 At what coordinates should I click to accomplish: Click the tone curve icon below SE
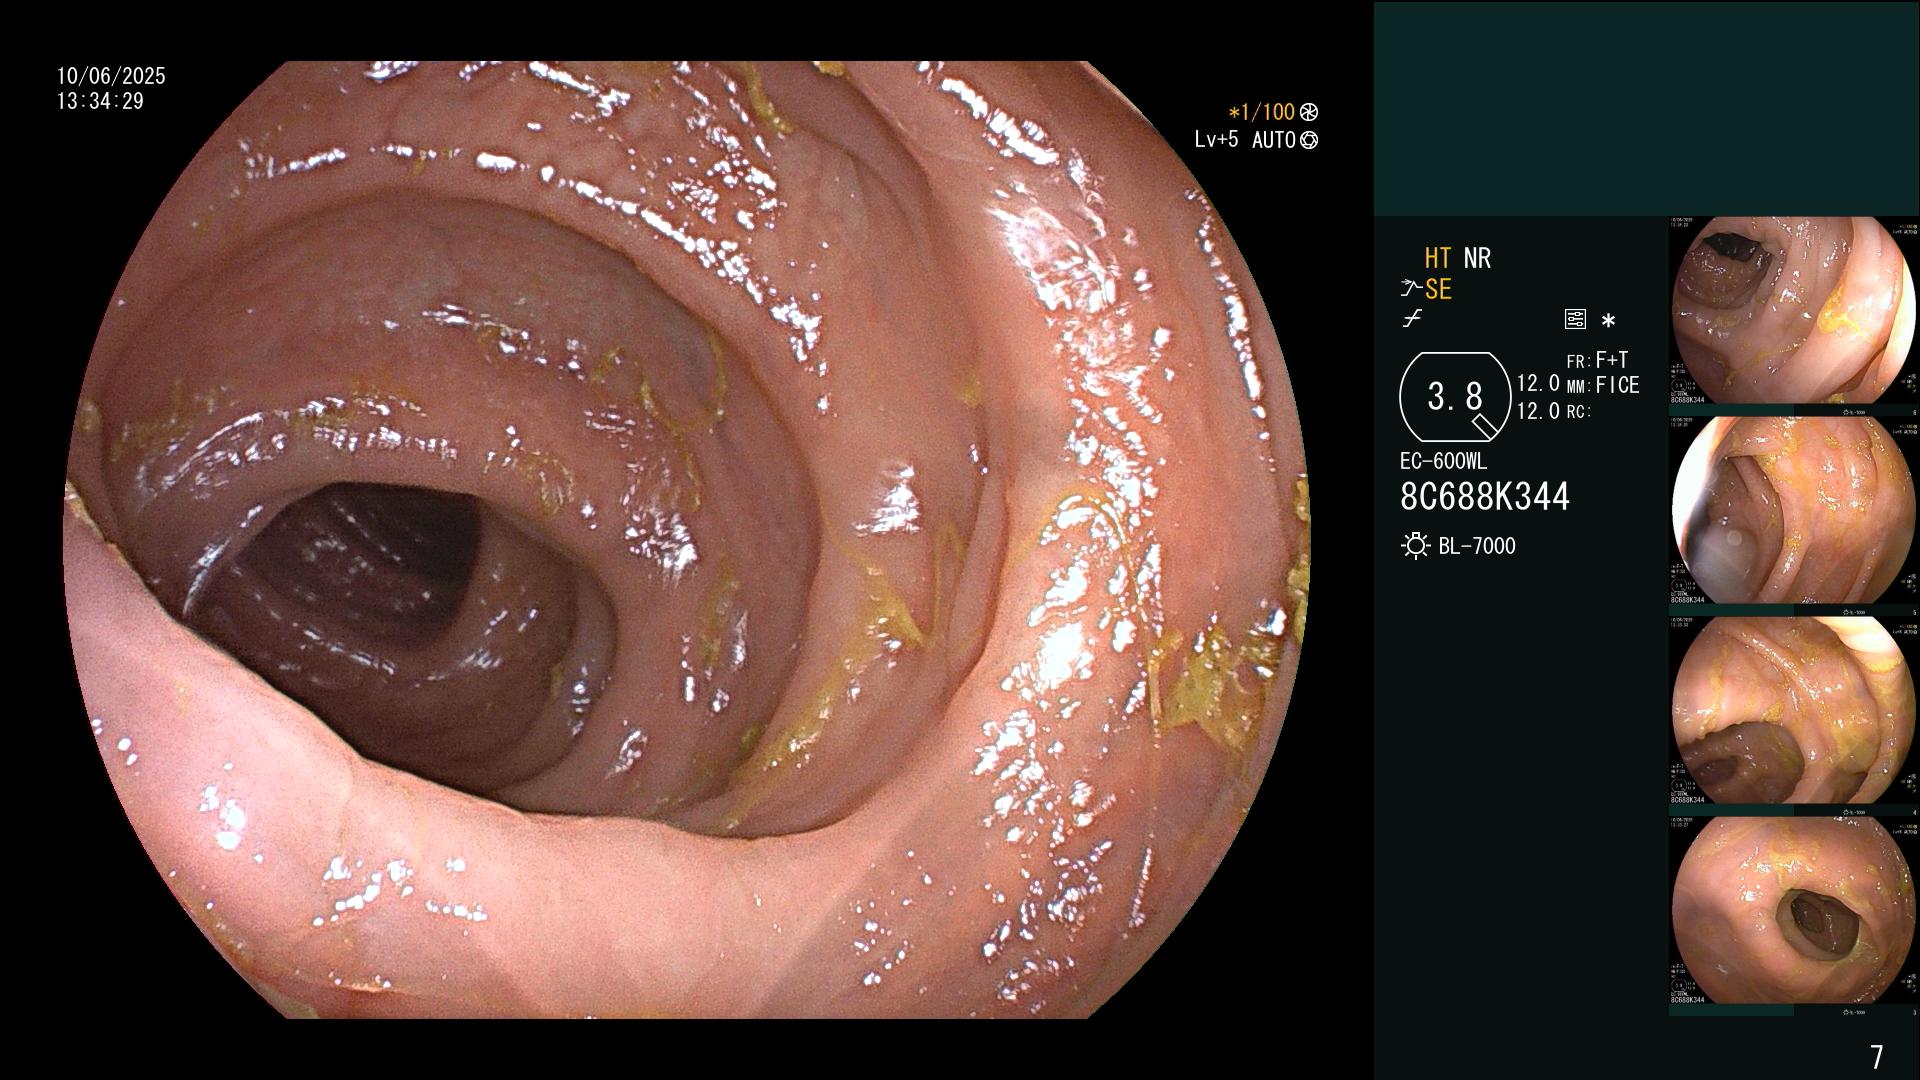(x=1412, y=319)
